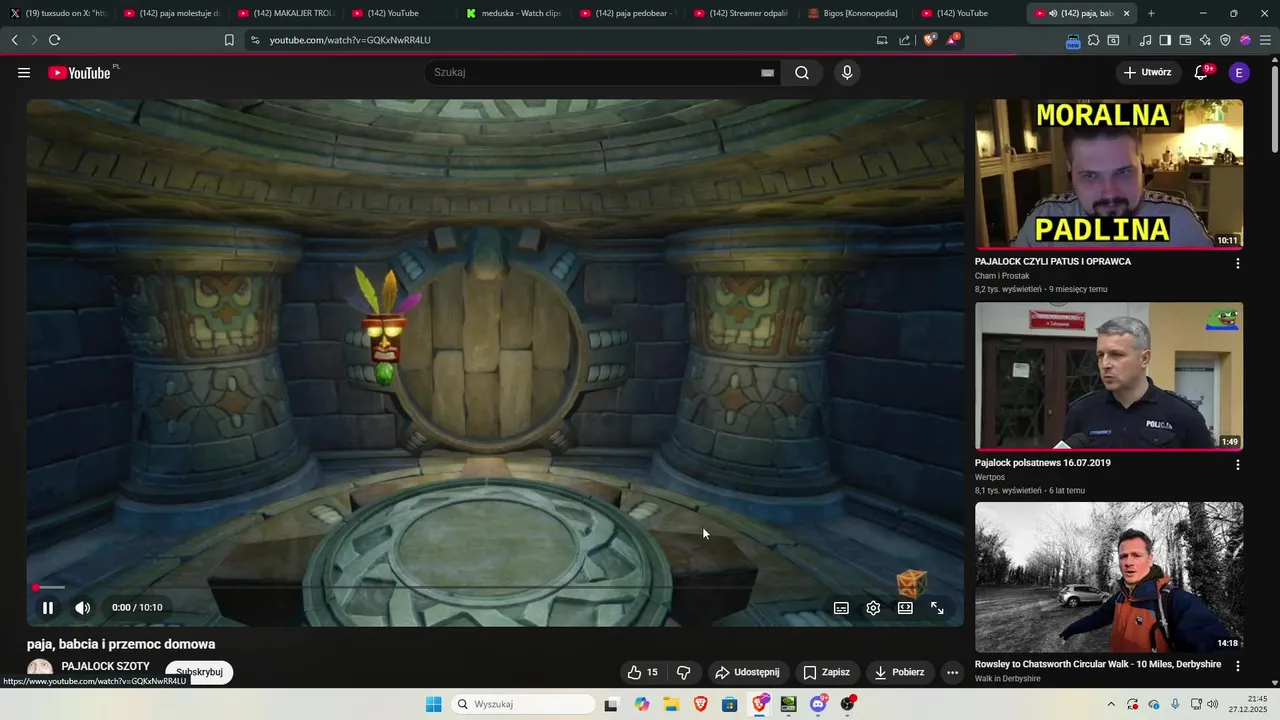Open File Explorer from taskbar
The image size is (1280, 720).
click(x=671, y=704)
